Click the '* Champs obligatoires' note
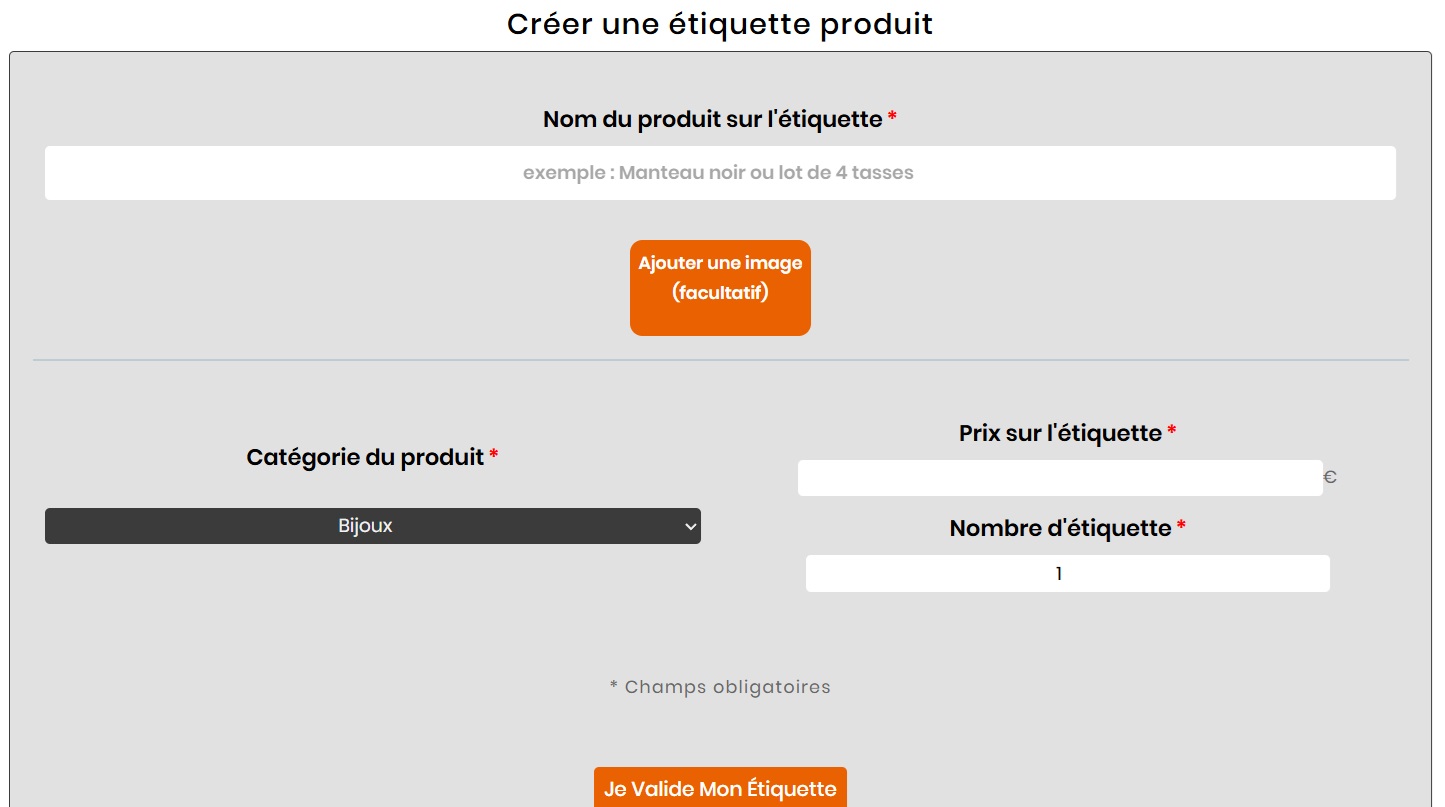The width and height of the screenshot is (1445, 807). (x=720, y=687)
